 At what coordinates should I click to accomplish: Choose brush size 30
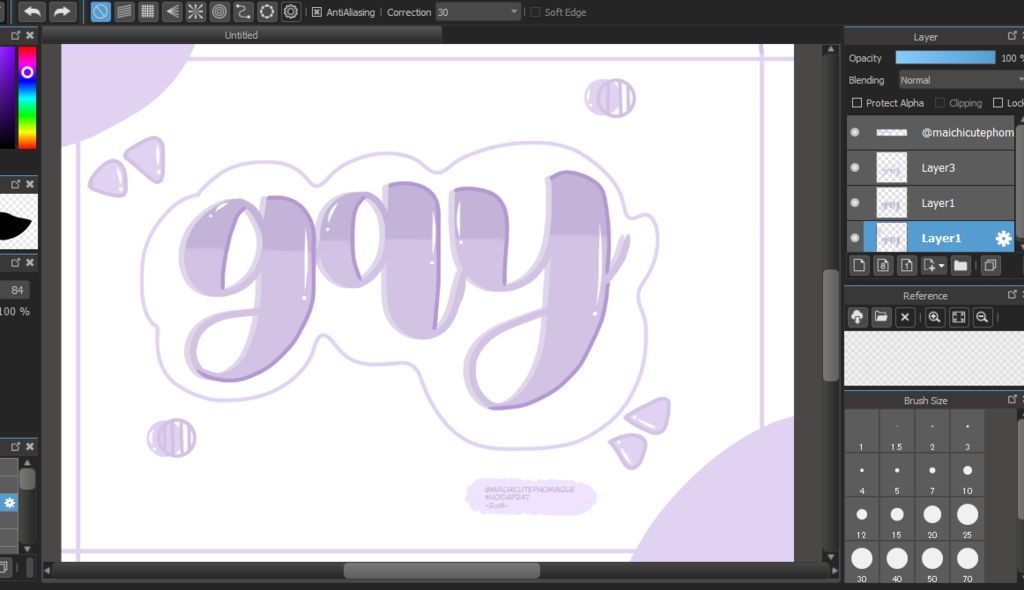(861, 563)
